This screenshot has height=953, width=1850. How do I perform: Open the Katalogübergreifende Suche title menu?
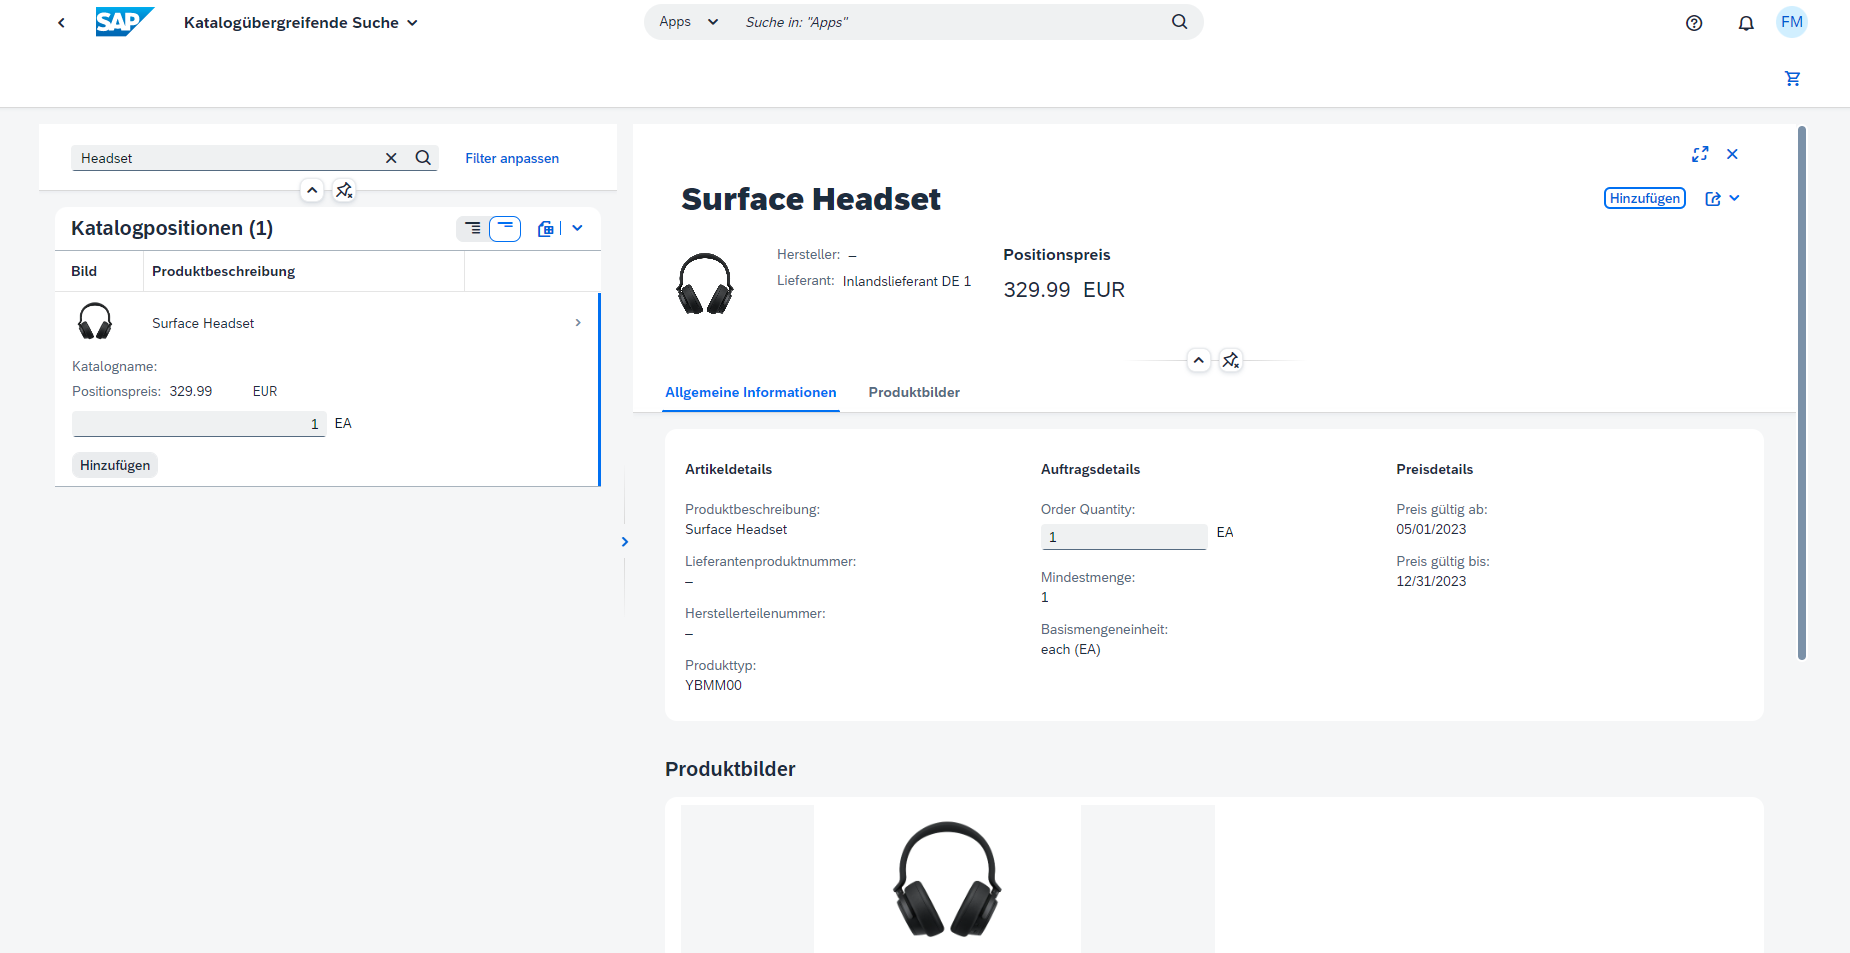[x=301, y=22]
